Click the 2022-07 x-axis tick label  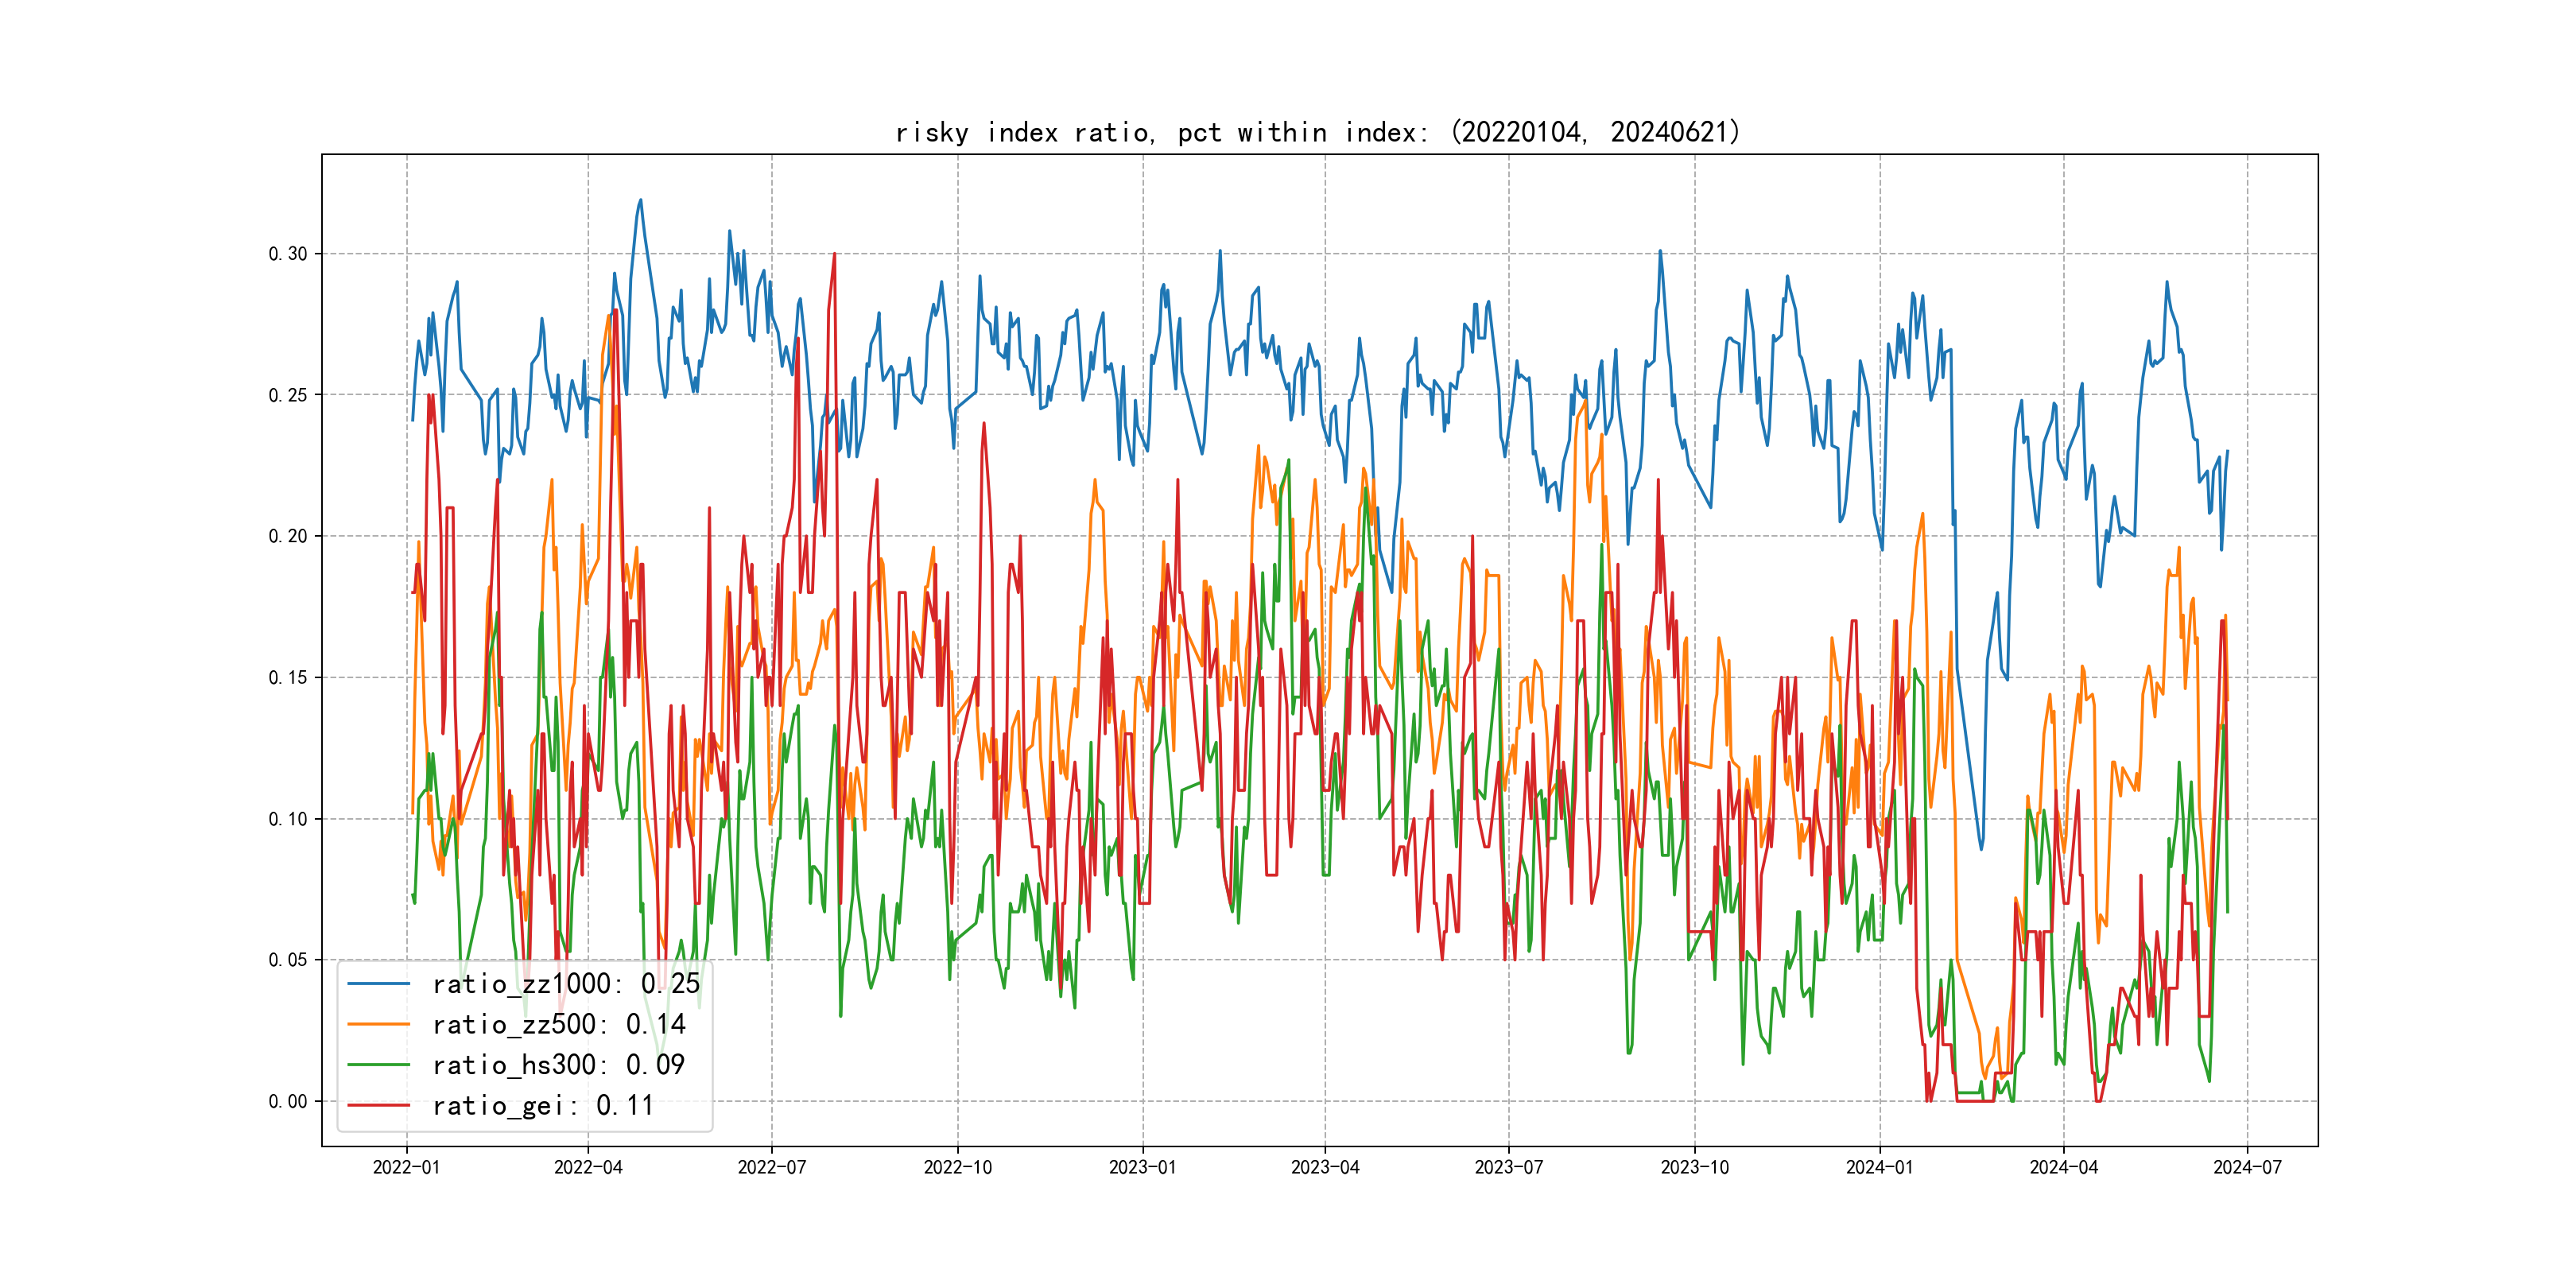pyautogui.click(x=771, y=1167)
